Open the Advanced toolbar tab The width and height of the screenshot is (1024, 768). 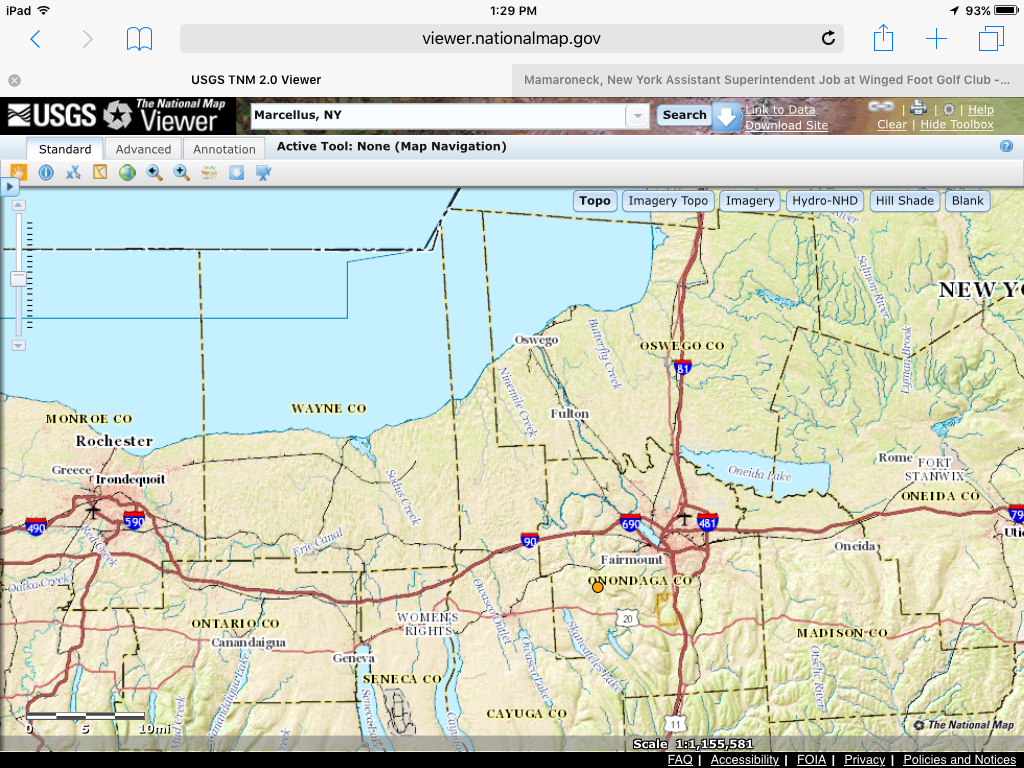pos(143,149)
